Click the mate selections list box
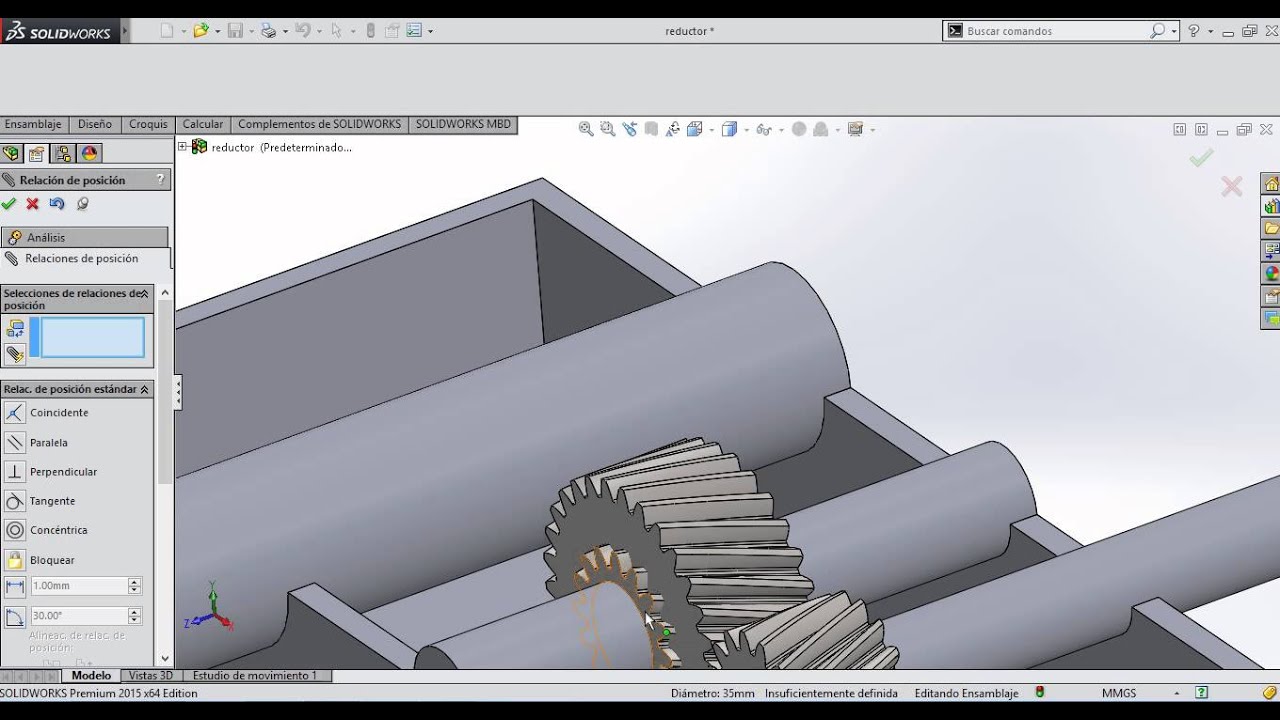Screen dimensions: 1280x720 pos(92,337)
